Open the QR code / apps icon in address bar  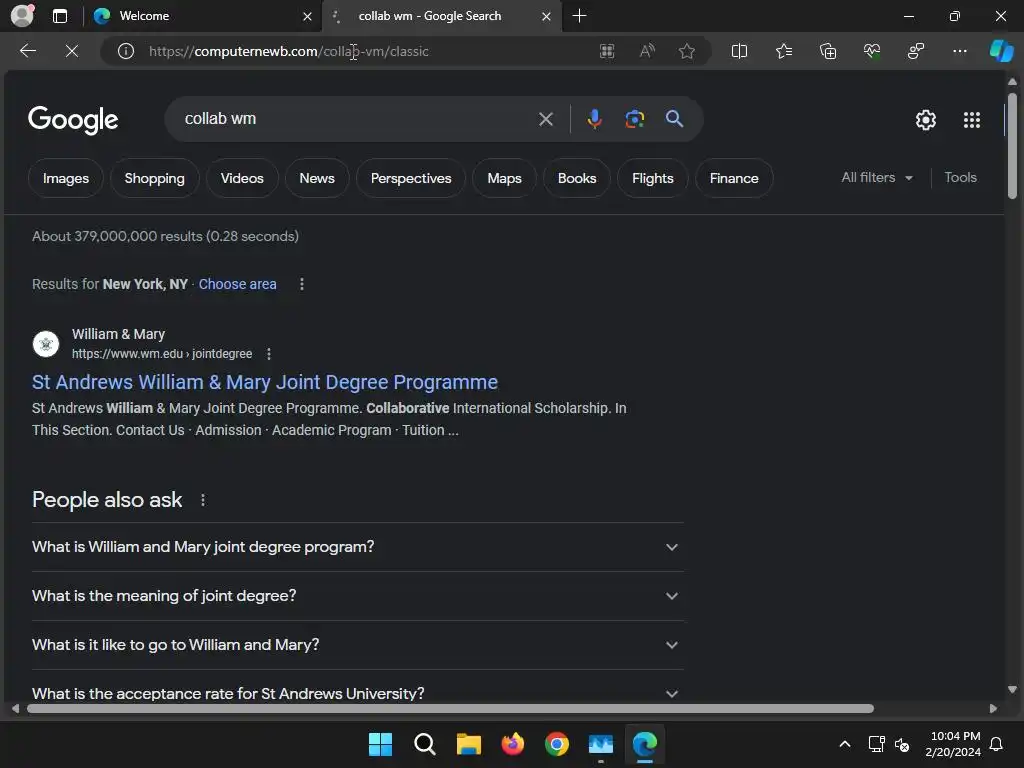607,51
